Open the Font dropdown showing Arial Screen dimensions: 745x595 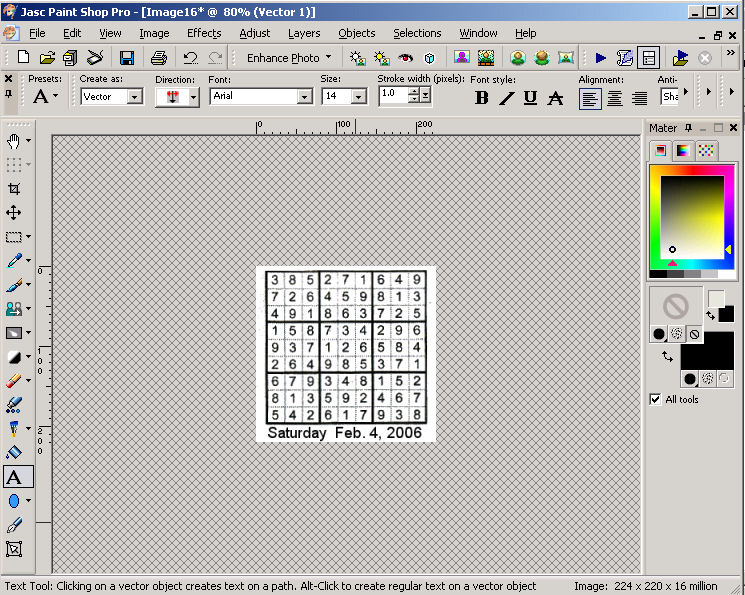(x=305, y=97)
